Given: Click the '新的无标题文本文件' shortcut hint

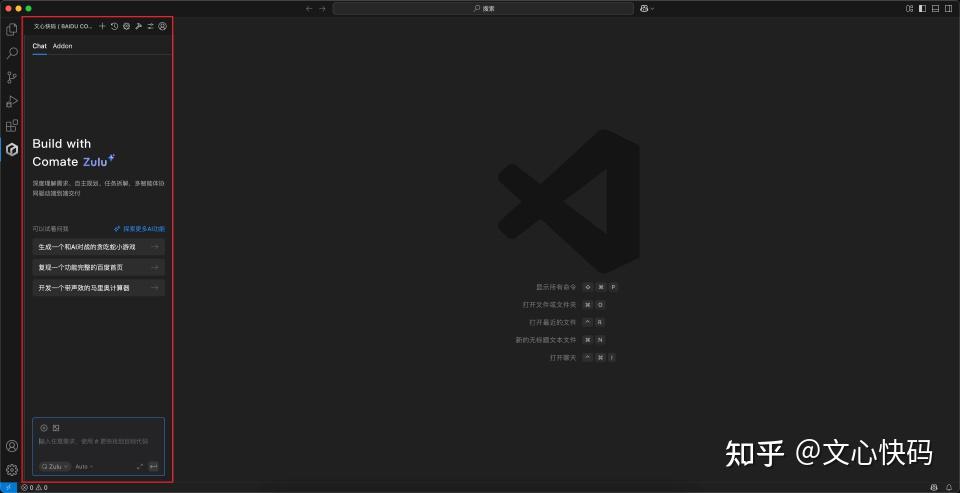Looking at the screenshot, I should click(546, 340).
